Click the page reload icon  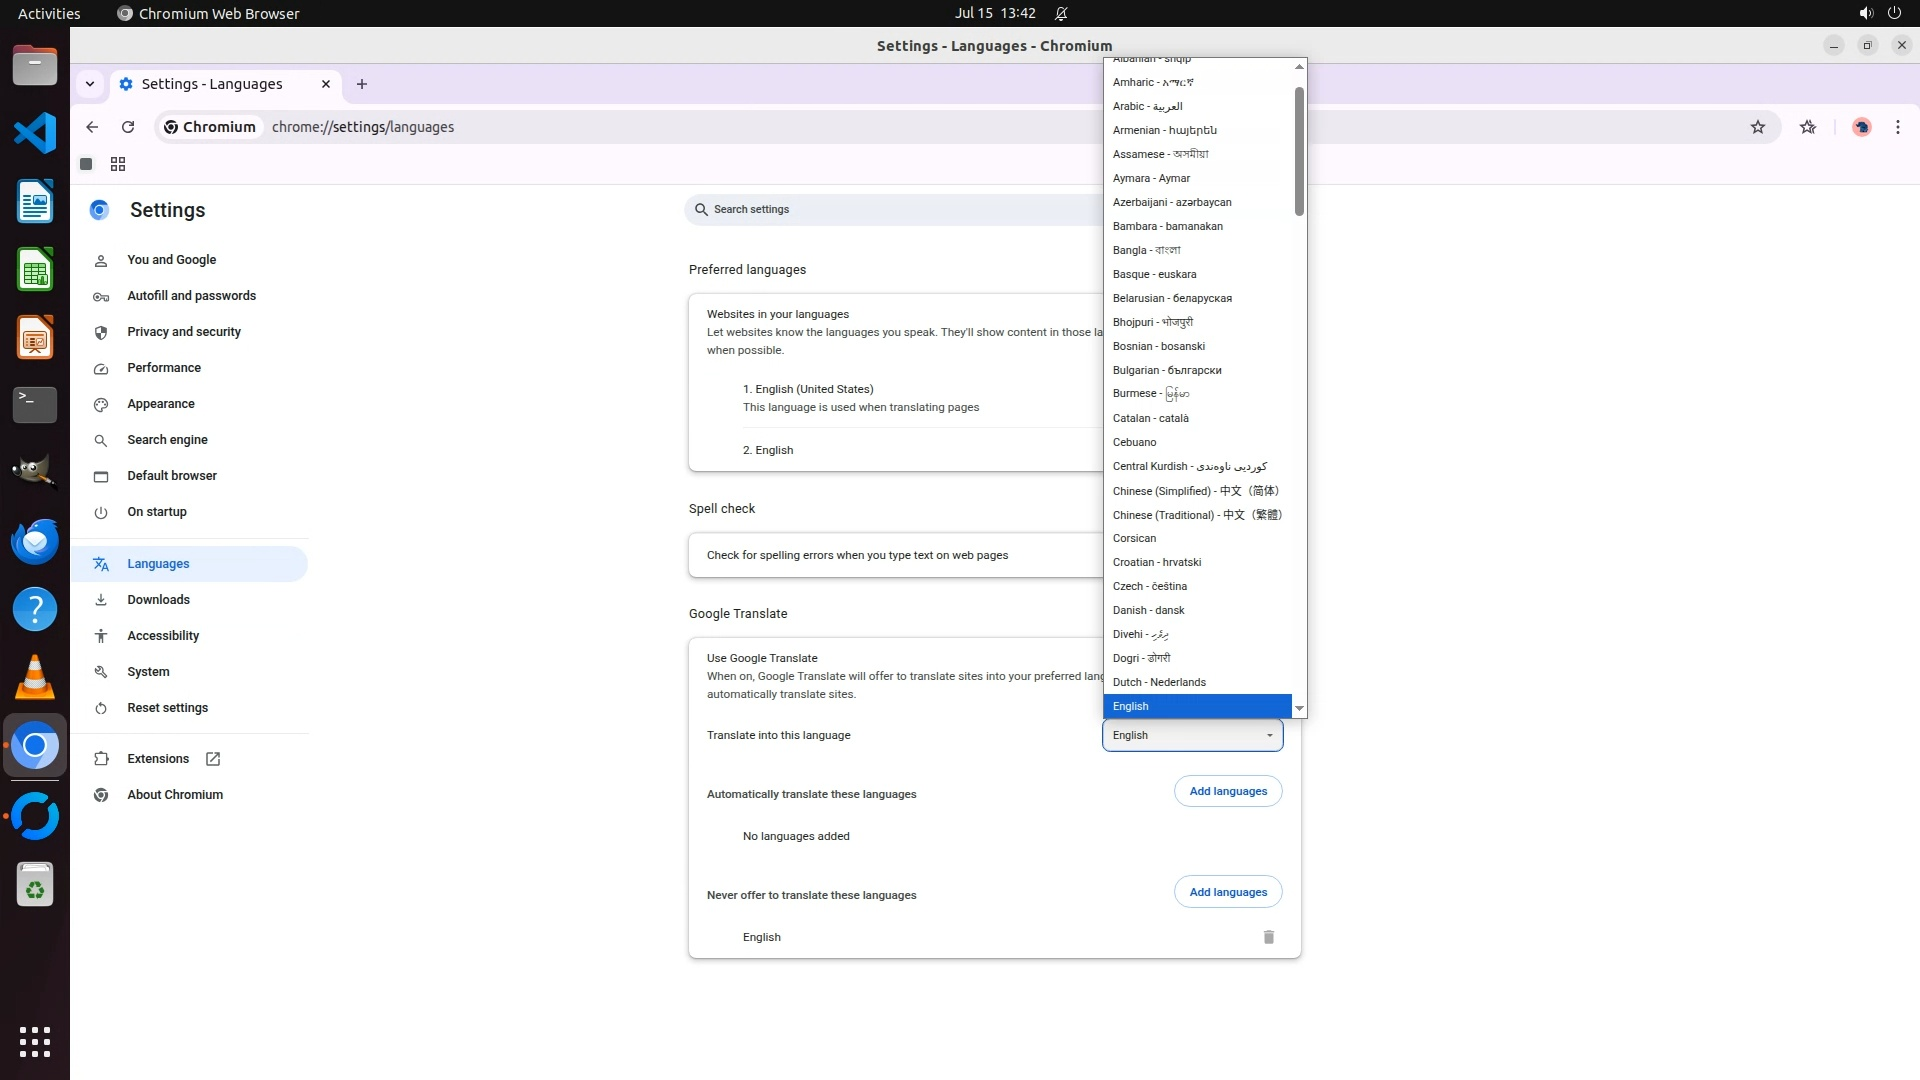point(128,127)
